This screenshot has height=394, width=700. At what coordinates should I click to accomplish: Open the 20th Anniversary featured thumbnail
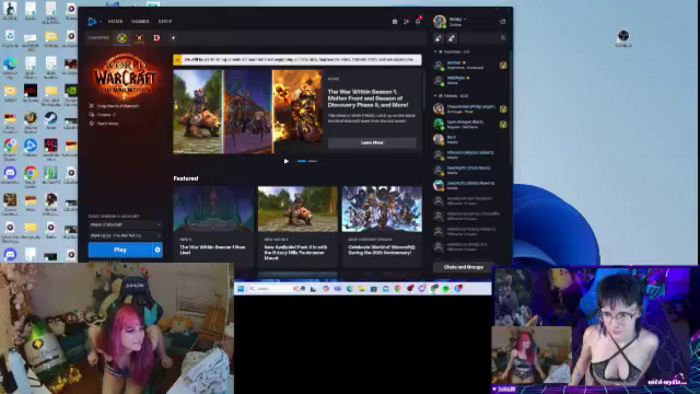pyautogui.click(x=382, y=209)
